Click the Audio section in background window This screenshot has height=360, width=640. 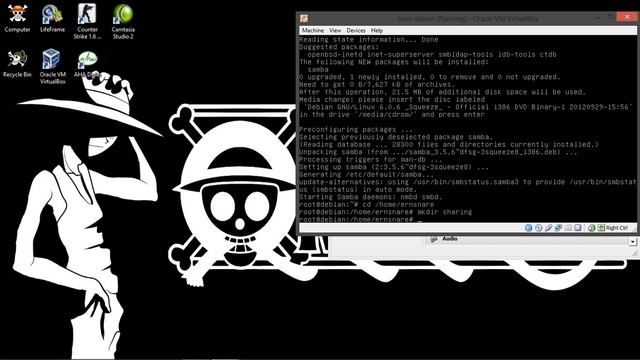[x=450, y=239]
